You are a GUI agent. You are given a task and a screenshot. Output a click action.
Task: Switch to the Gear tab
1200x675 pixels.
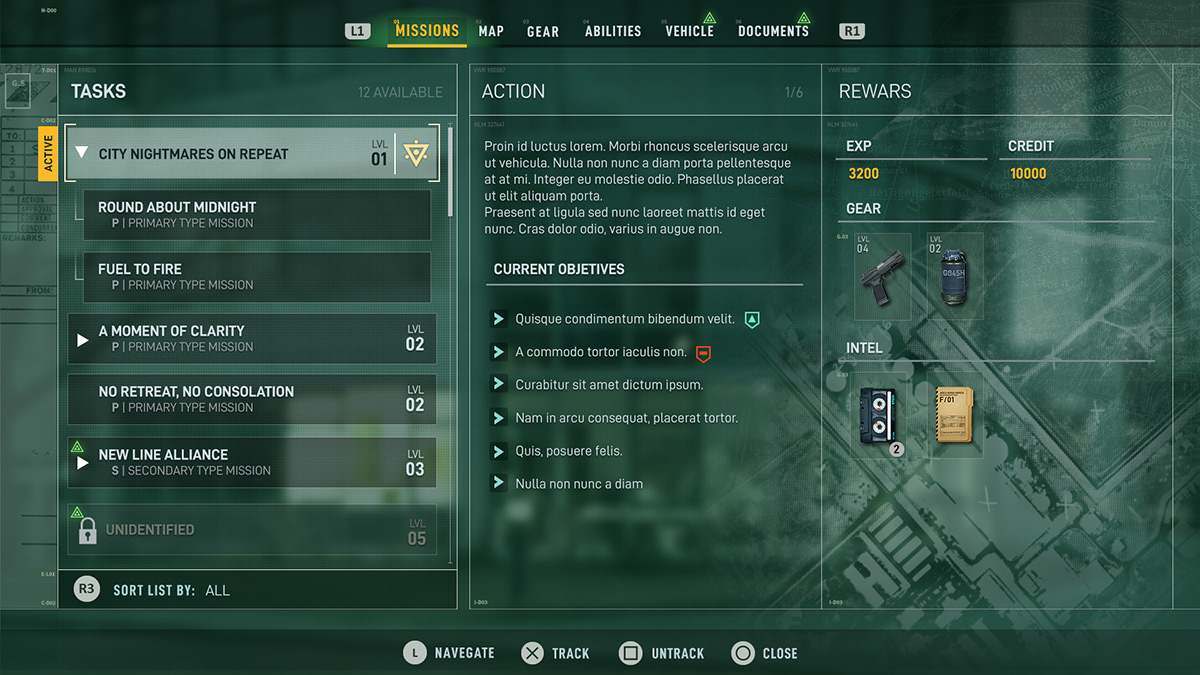(x=543, y=31)
